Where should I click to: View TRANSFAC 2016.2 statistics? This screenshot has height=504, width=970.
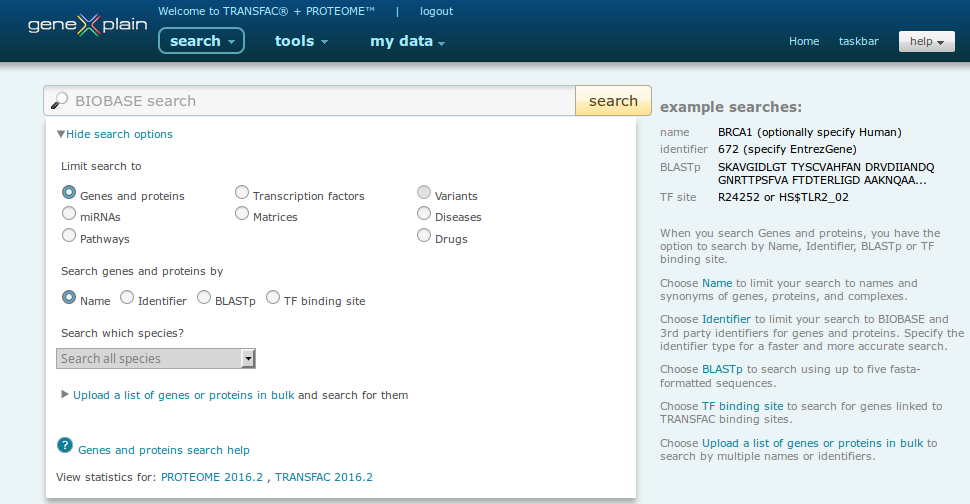(324, 477)
